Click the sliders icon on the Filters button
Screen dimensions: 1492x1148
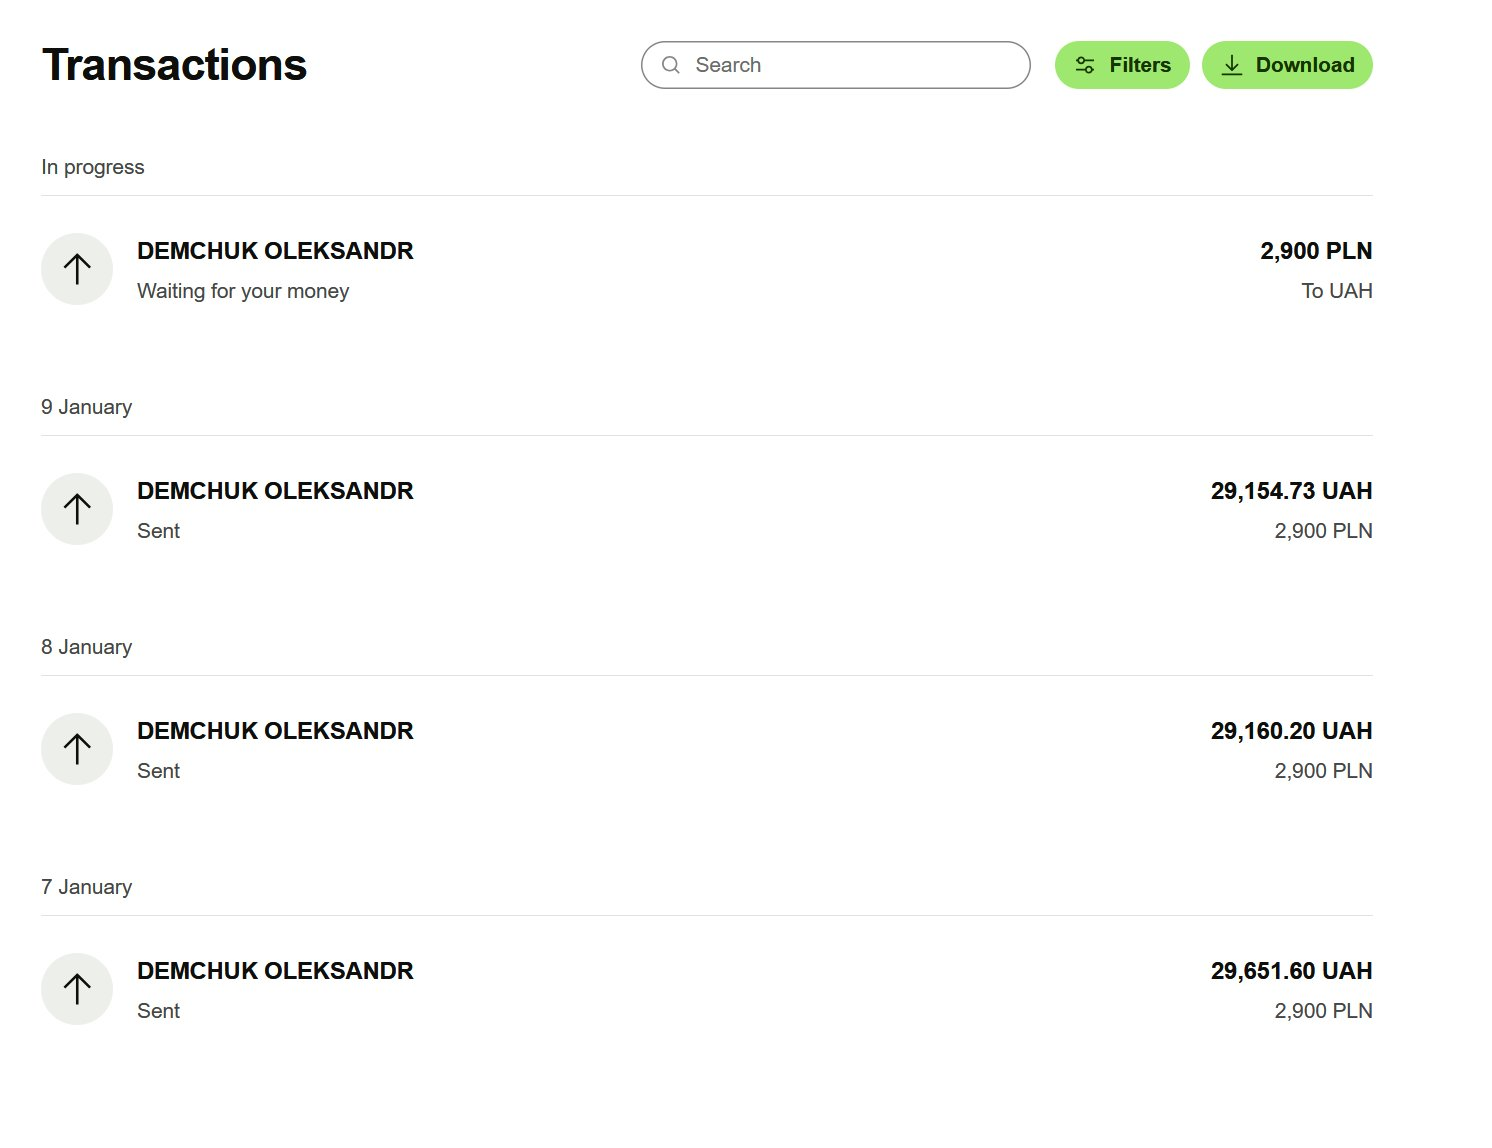(1085, 65)
